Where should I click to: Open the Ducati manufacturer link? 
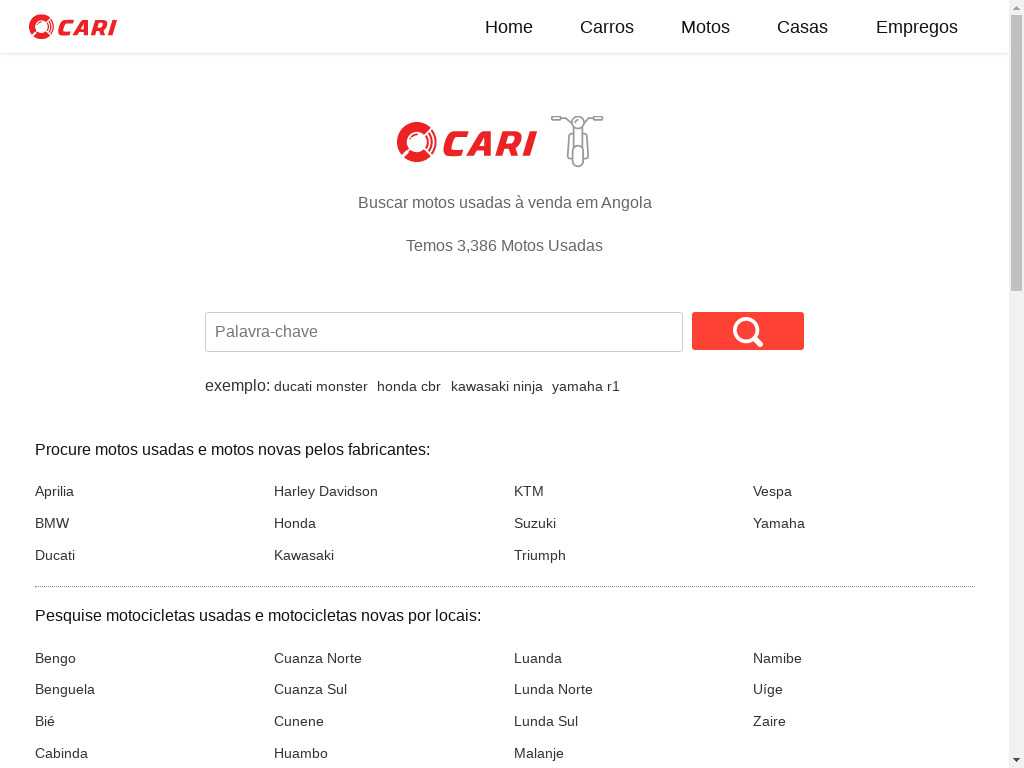[x=55, y=555]
